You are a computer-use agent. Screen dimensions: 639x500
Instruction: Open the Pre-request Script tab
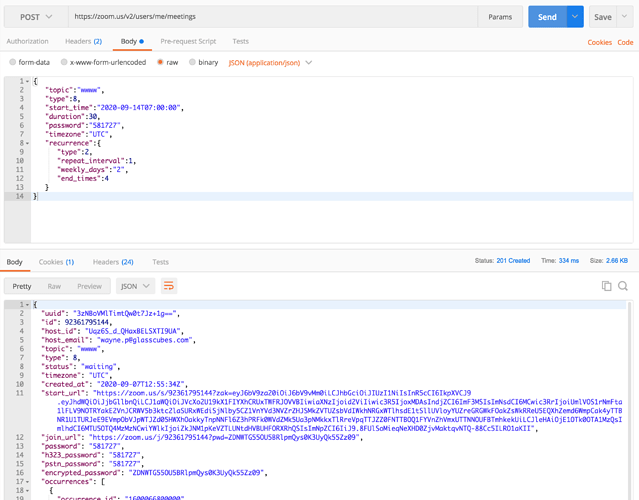(188, 41)
